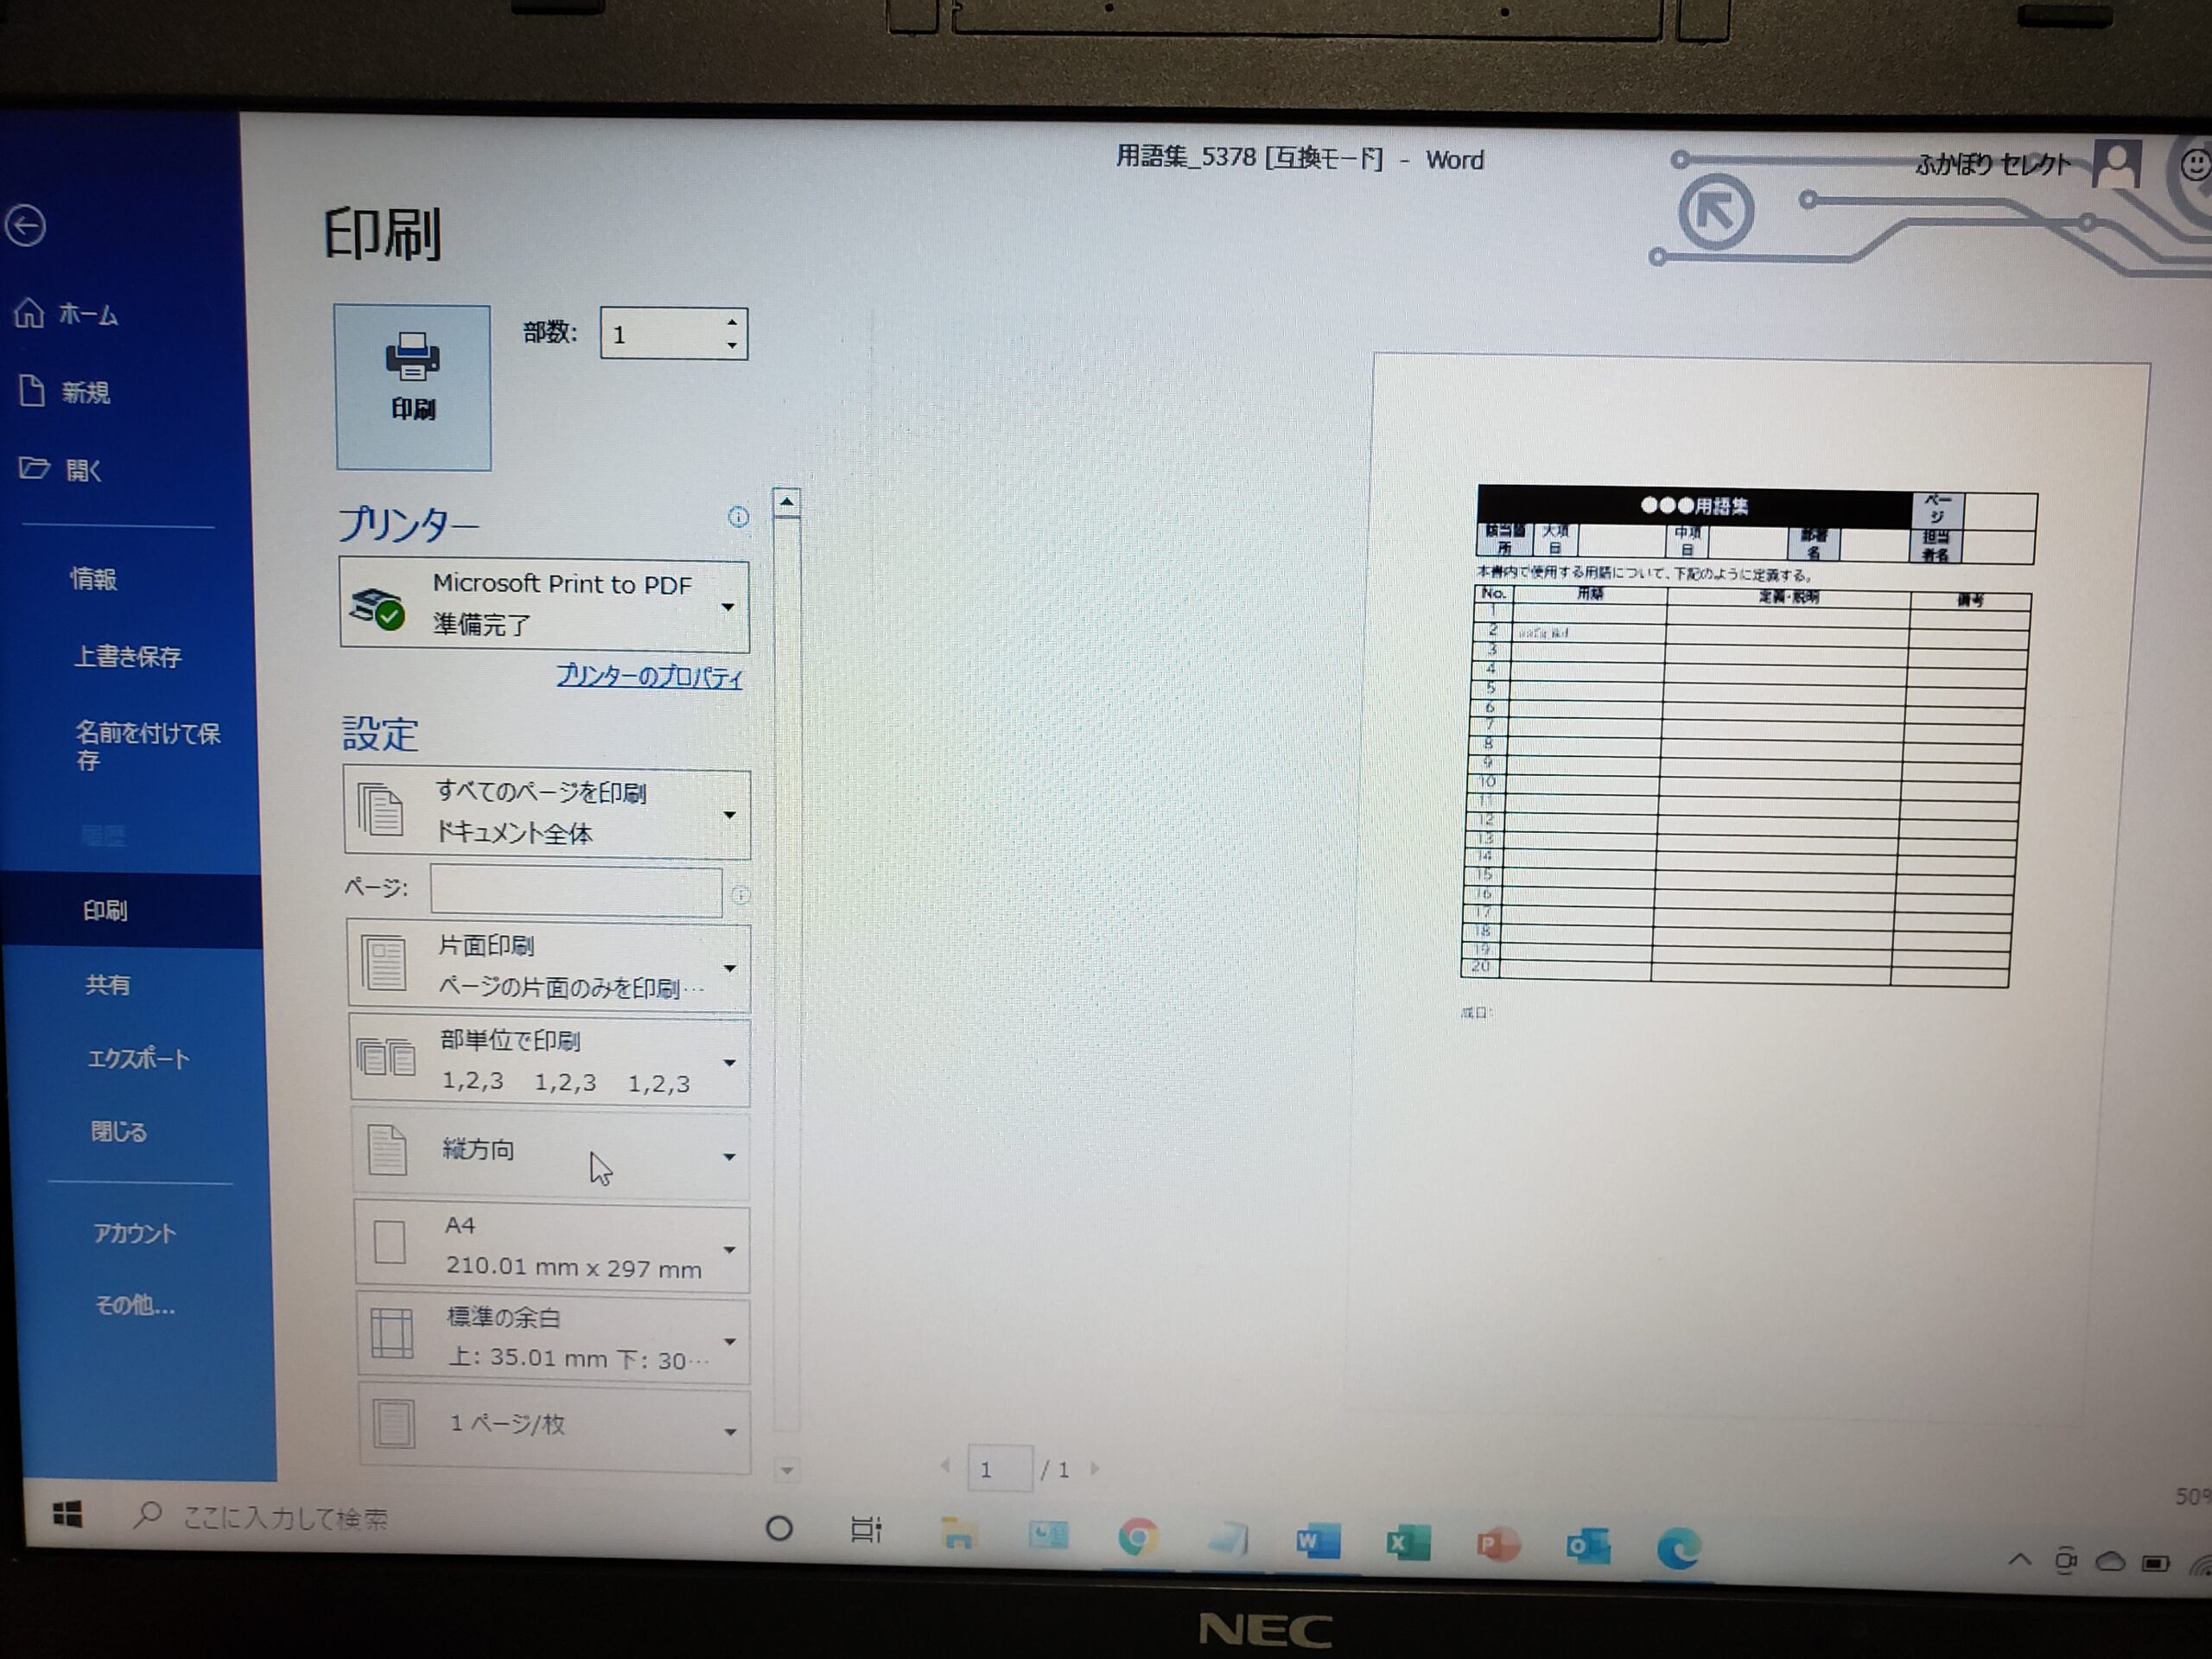Open the 縦方向 orientation dropdown
This screenshot has height=1659, width=2212.
551,1154
